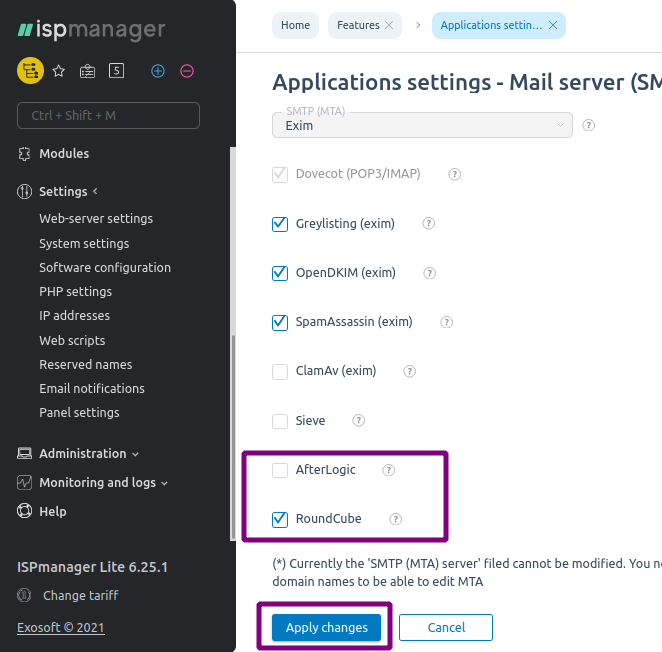Open Email notifications page
Image resolution: width=662 pixels, height=652 pixels.
(x=92, y=388)
